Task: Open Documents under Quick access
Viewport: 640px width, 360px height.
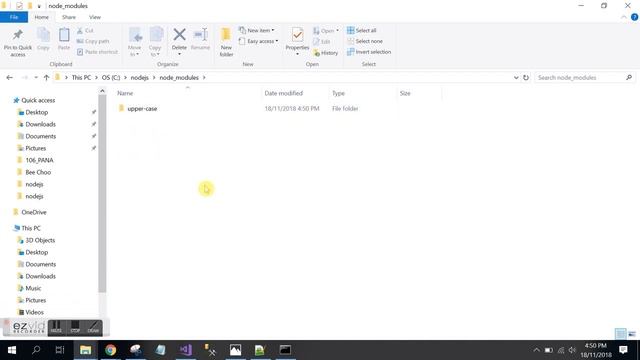Action: pyautogui.click(x=40, y=136)
